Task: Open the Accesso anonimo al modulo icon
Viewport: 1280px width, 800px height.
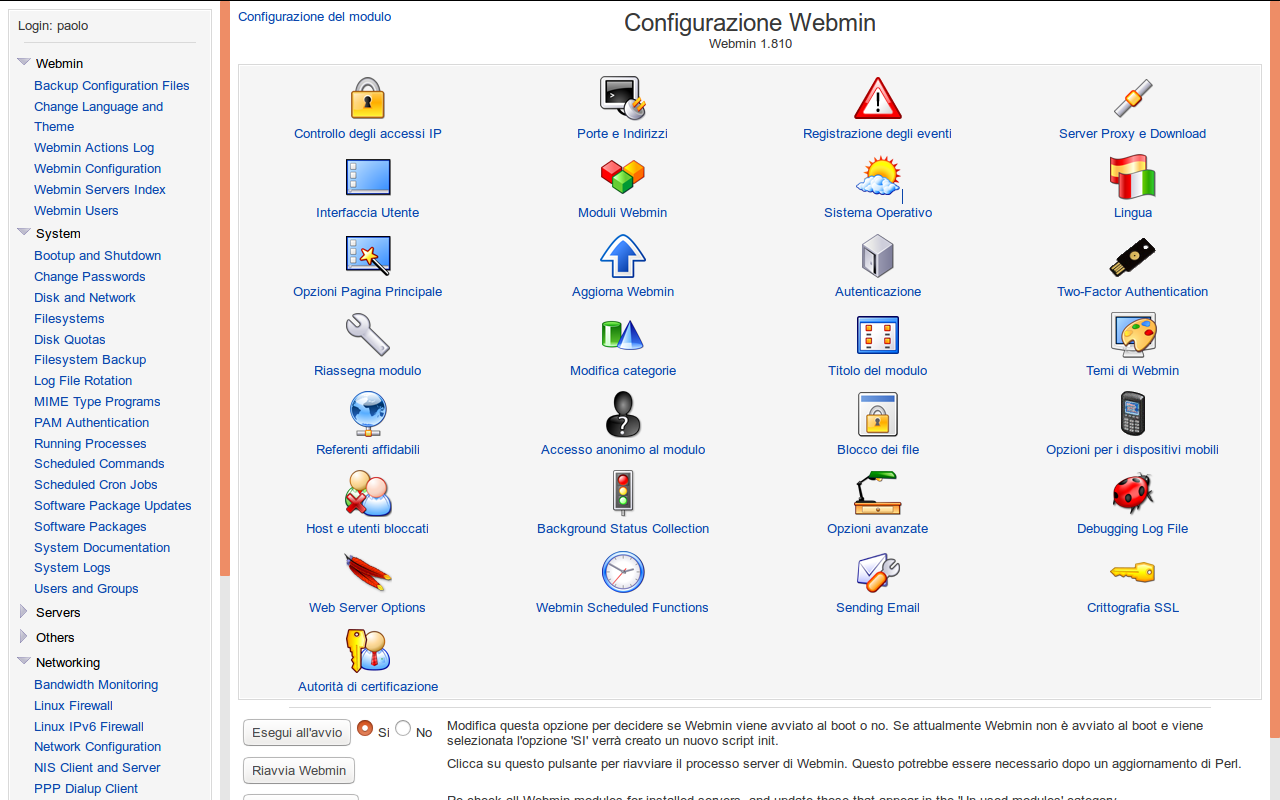Action: 623,414
